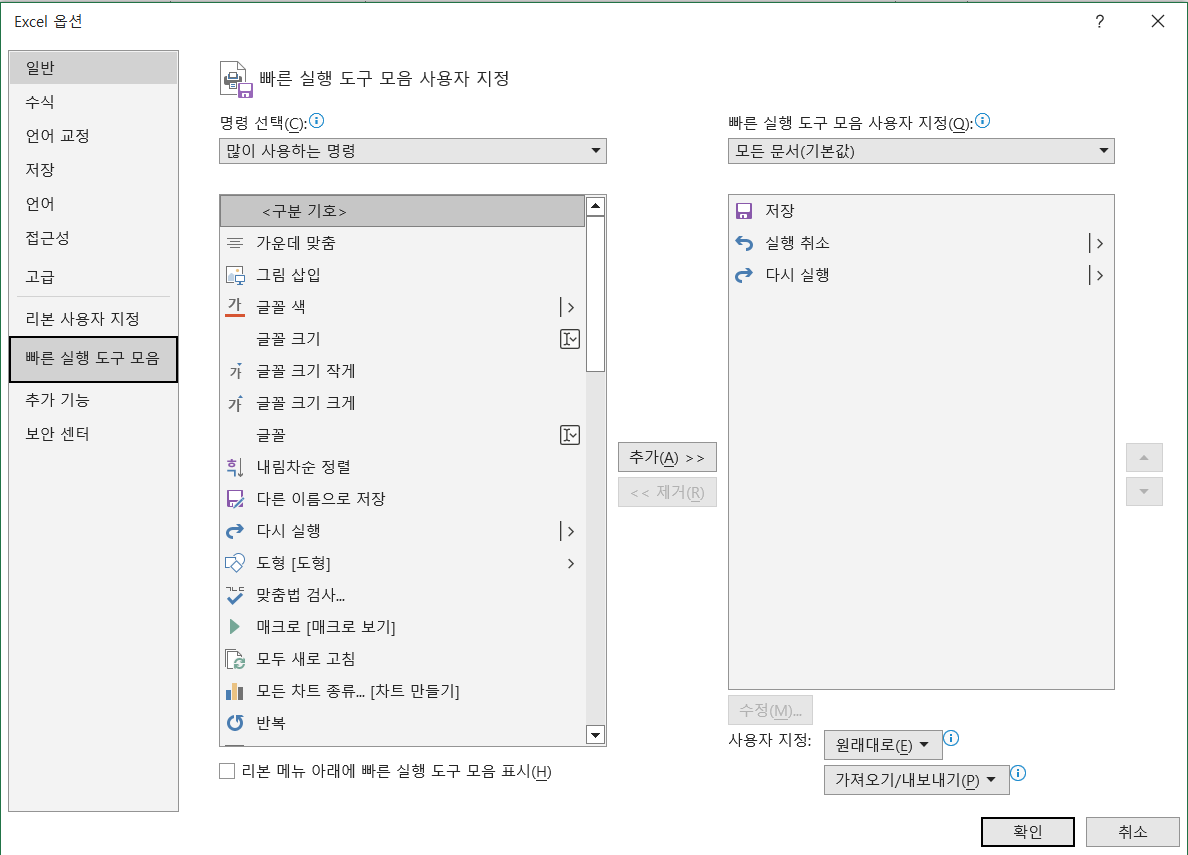Expand the 도형 [도형] submenu arrow
Screen dimensions: 1188x855
tap(571, 563)
